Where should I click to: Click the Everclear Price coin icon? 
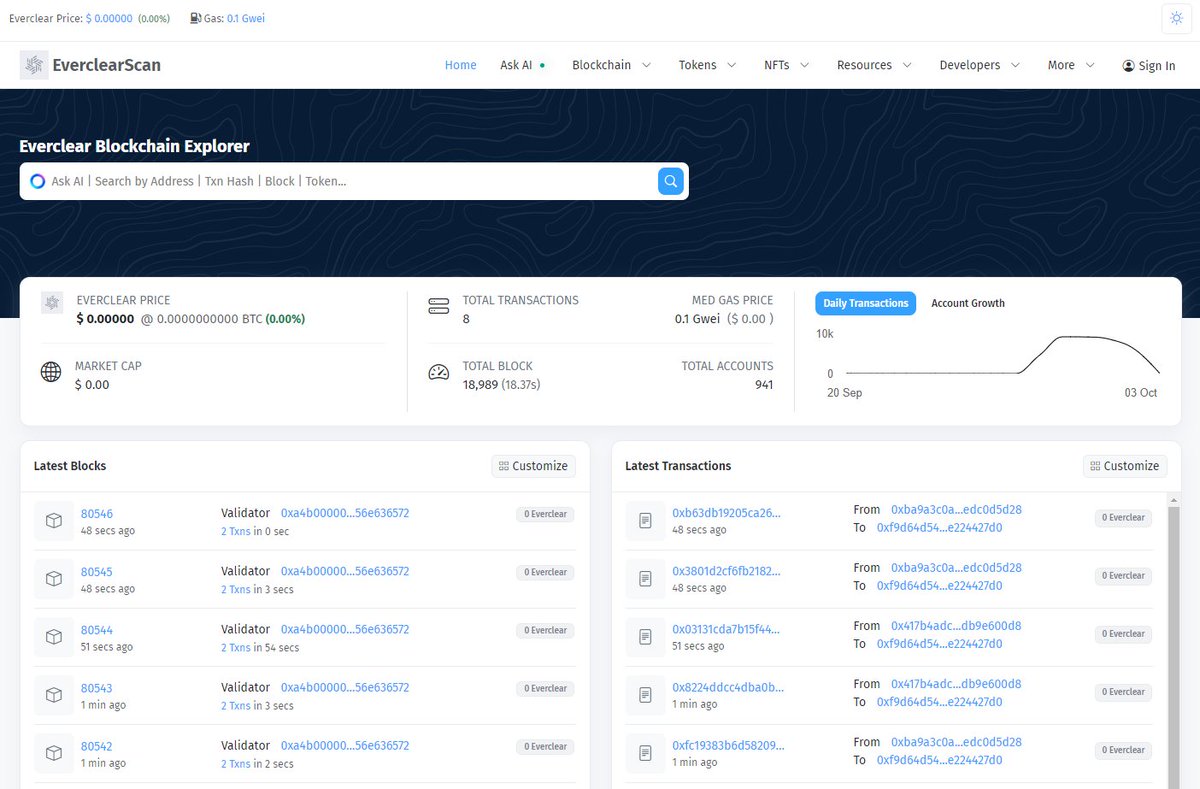tap(52, 302)
